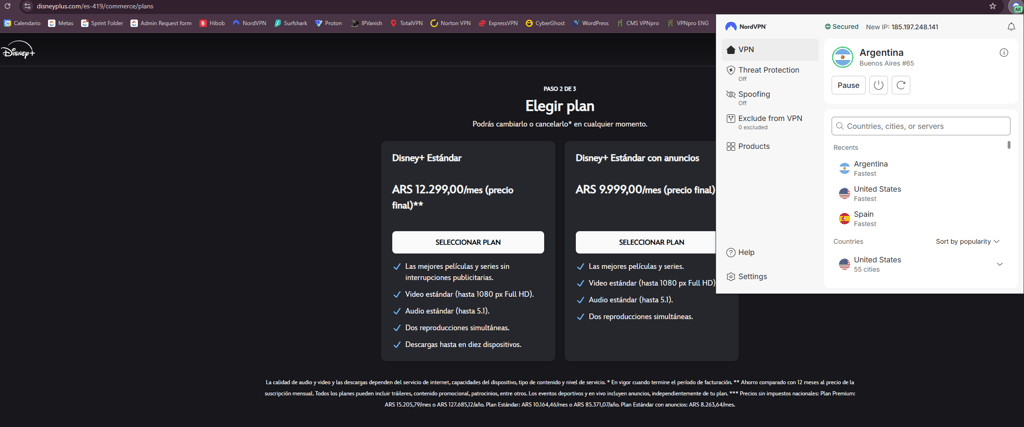Reconnect VPN with the refresh button

click(901, 85)
